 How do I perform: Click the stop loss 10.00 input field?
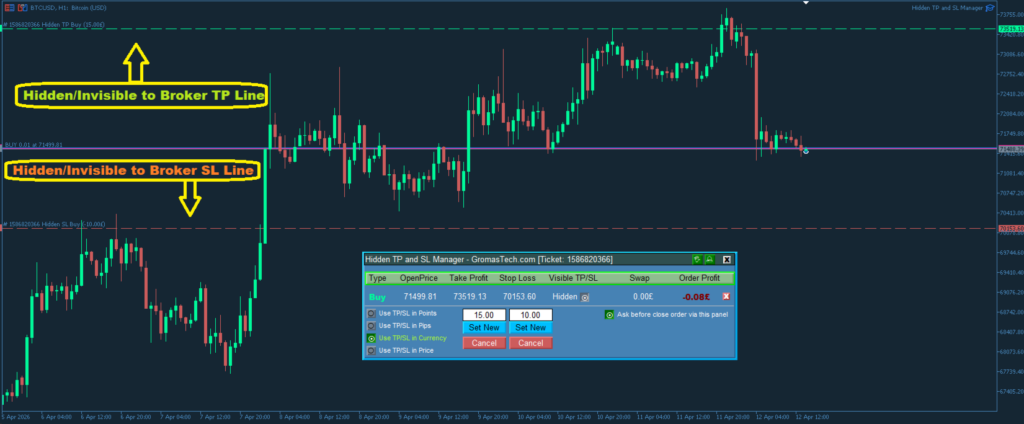coord(531,315)
